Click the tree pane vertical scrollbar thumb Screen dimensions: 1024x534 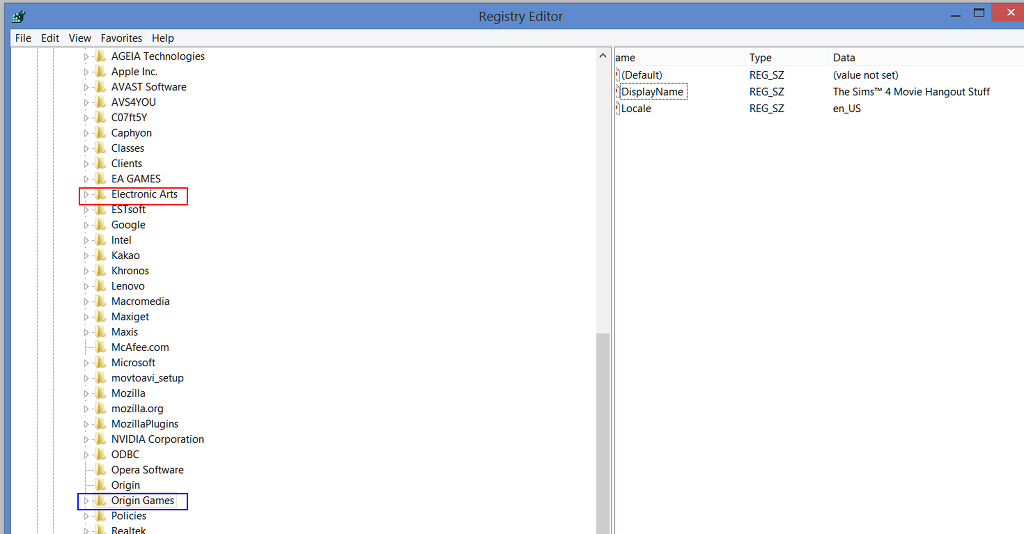tap(602, 433)
